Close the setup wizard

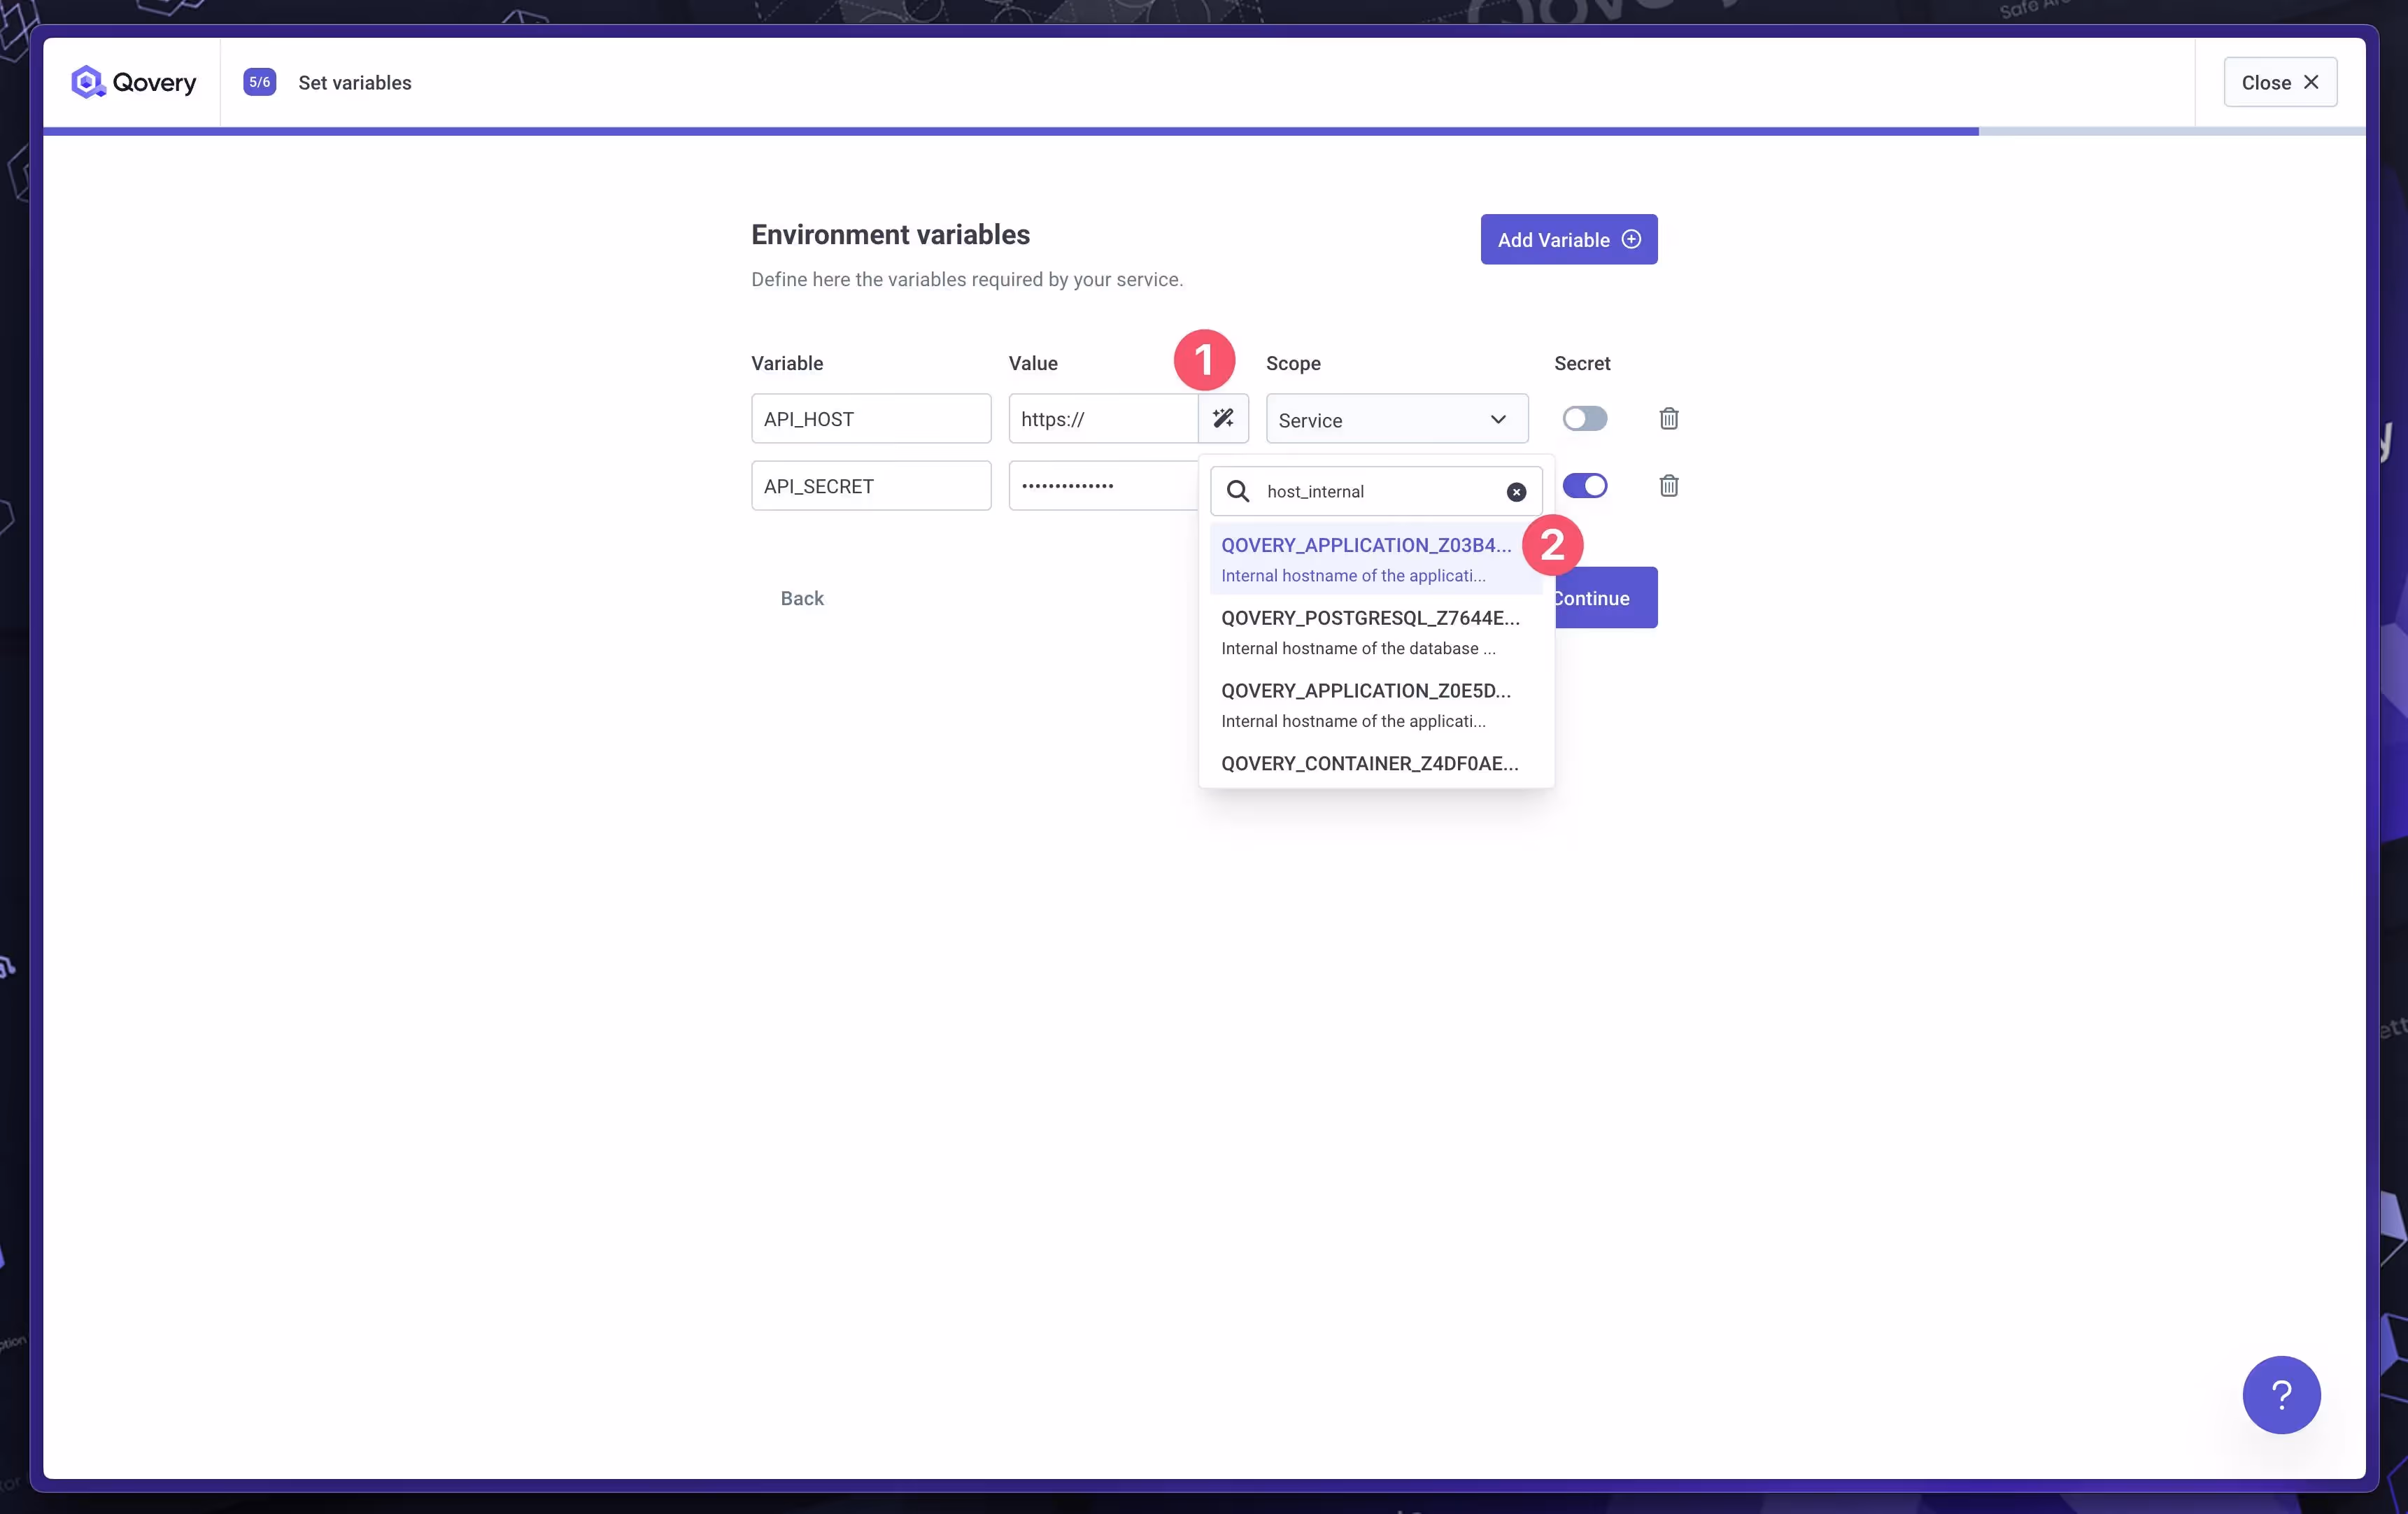coord(2279,82)
